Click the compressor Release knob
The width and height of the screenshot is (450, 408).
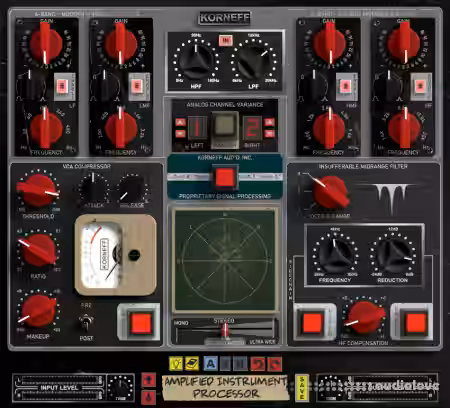[132, 188]
